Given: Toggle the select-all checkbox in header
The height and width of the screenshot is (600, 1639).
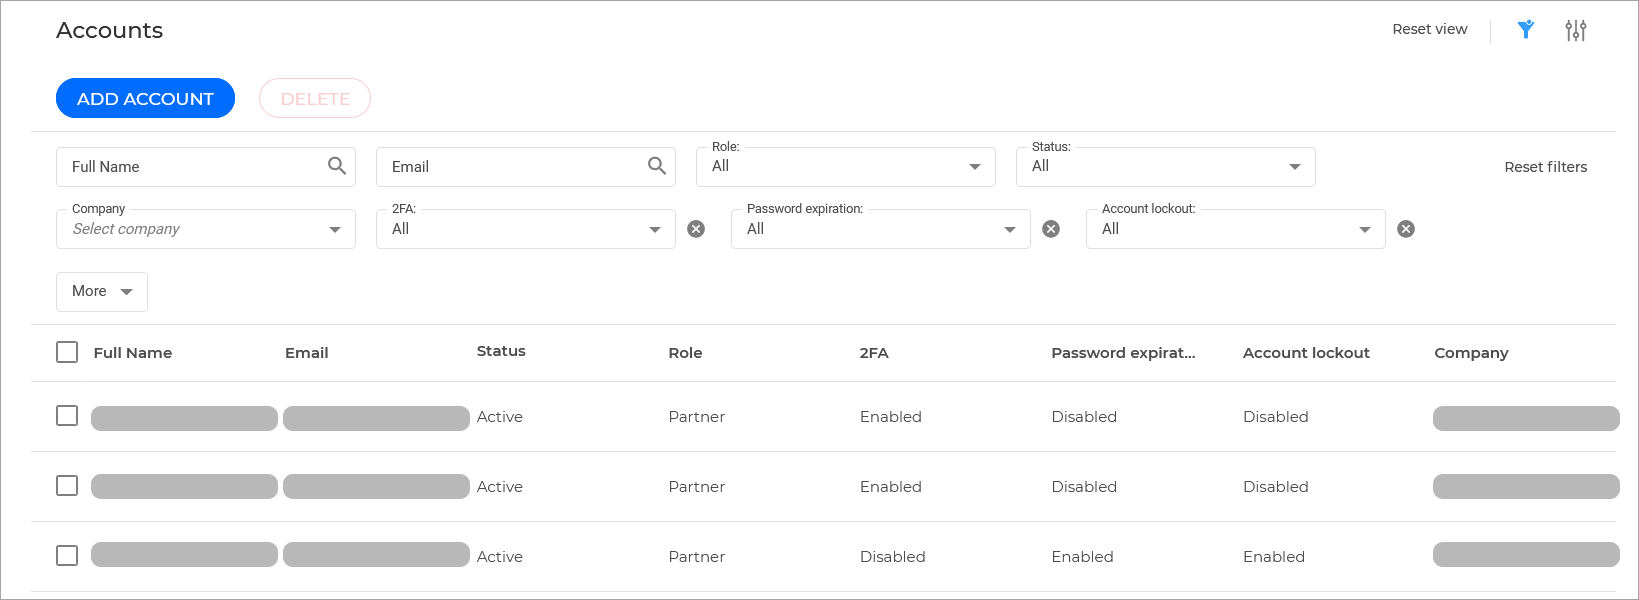Looking at the screenshot, I should (67, 352).
